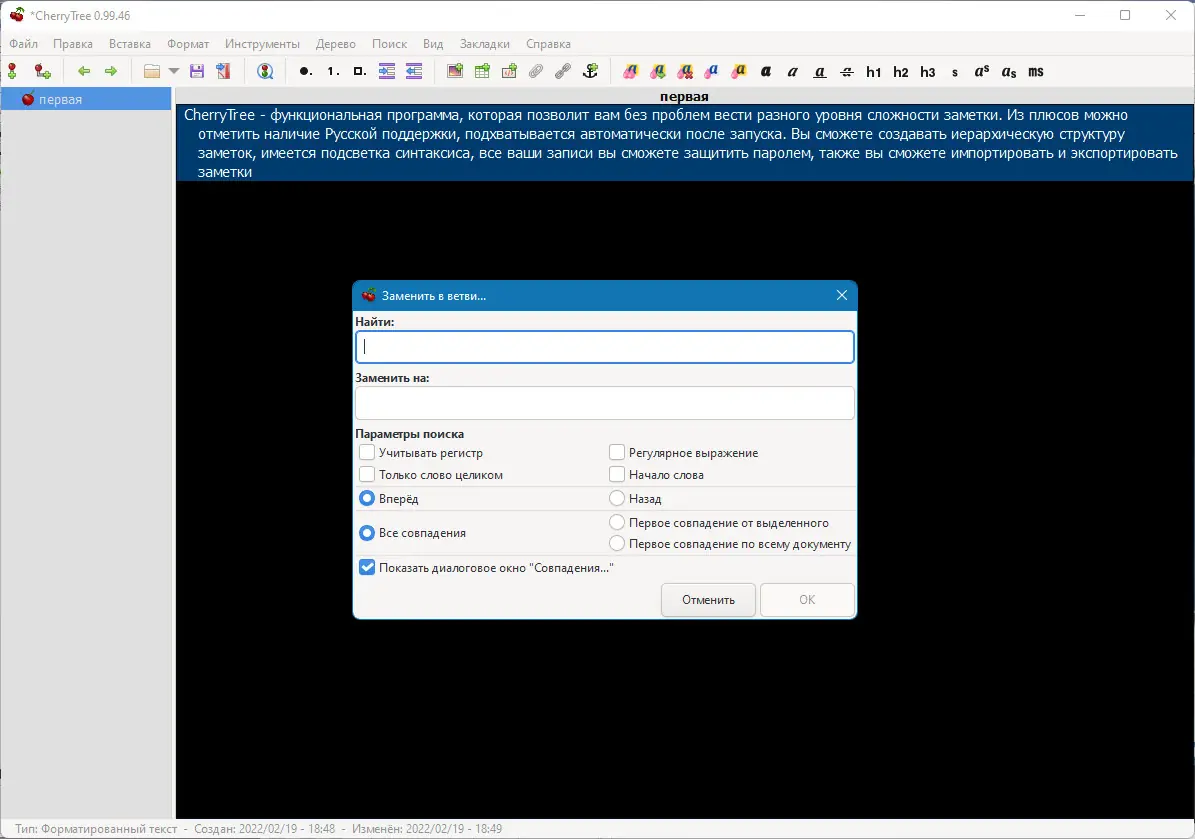Select the первая node in tree
Image resolution: width=1195 pixels, height=839 pixels.
[x=86, y=99]
